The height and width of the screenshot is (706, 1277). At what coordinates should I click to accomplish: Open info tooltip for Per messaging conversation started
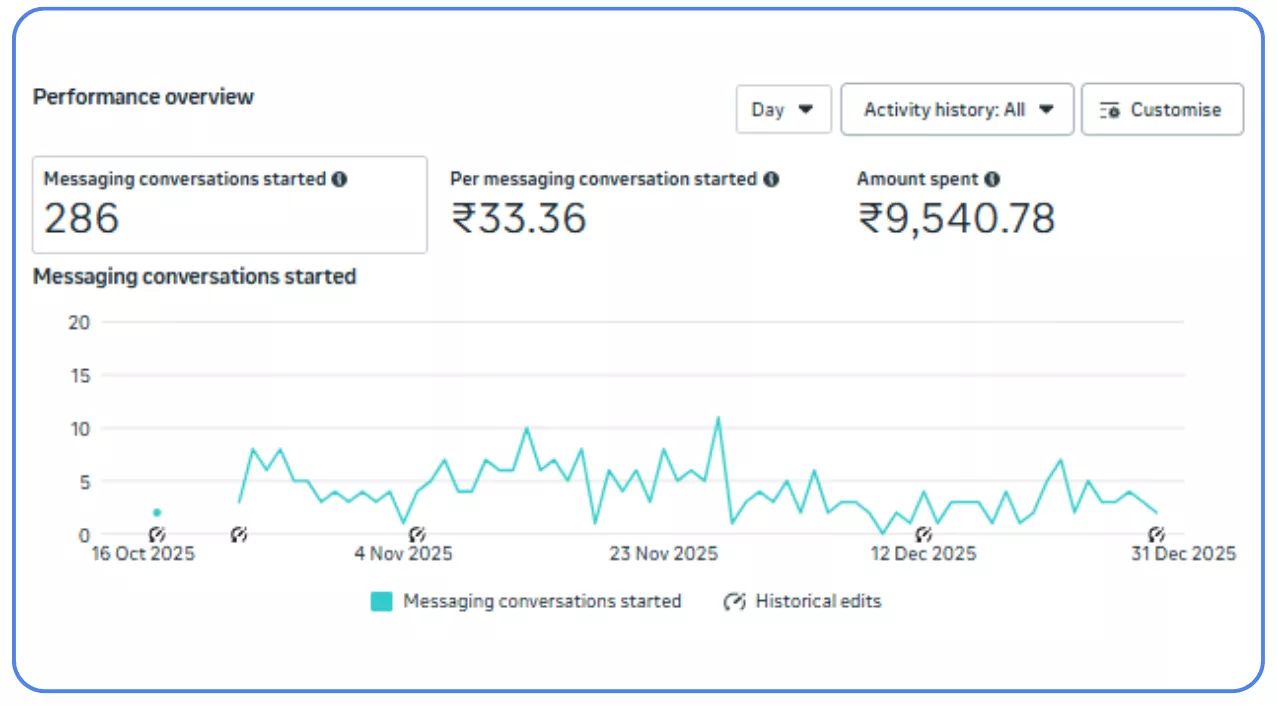click(x=770, y=179)
